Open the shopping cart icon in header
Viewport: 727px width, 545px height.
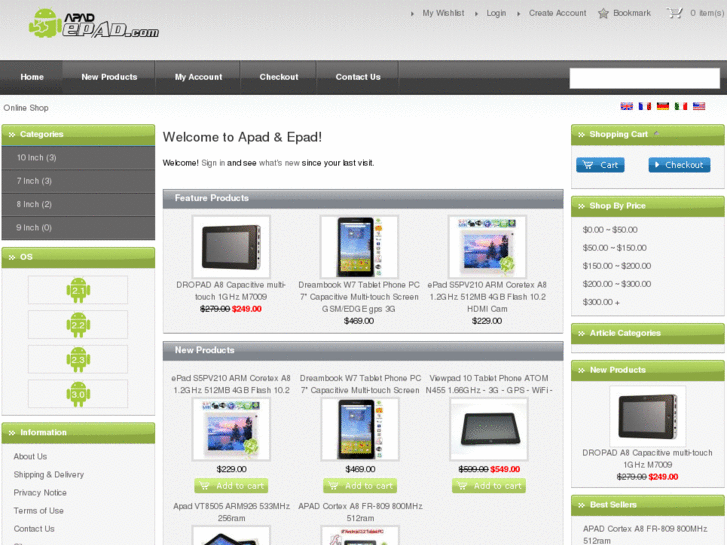675,13
